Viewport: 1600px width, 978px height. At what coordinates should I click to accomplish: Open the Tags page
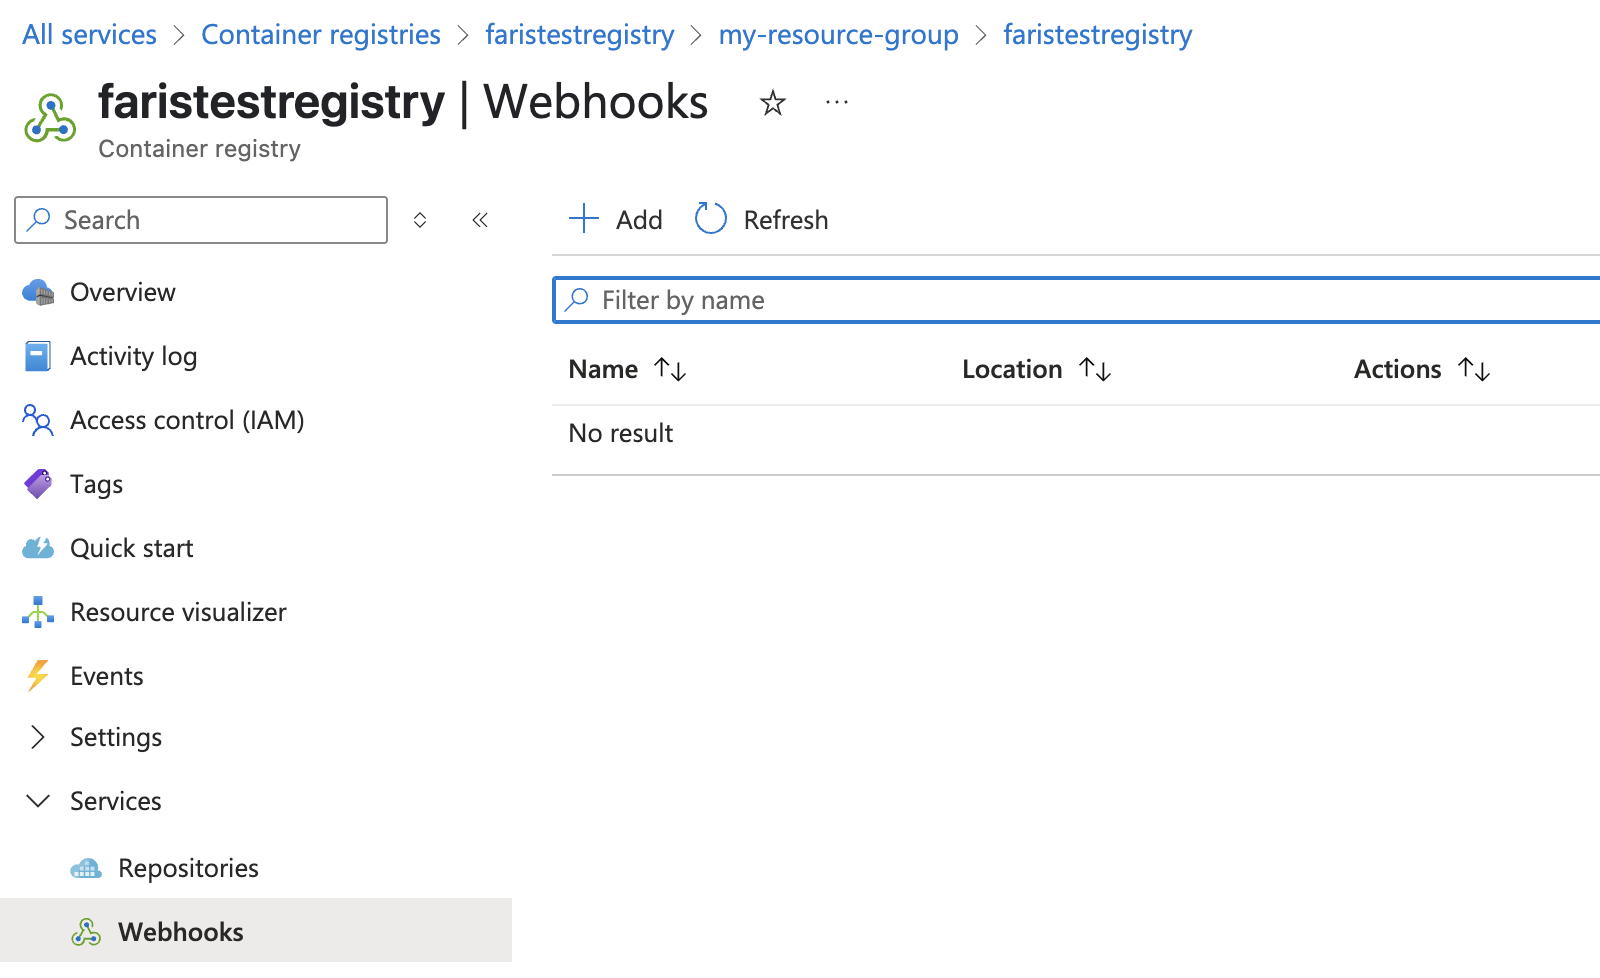click(x=96, y=484)
